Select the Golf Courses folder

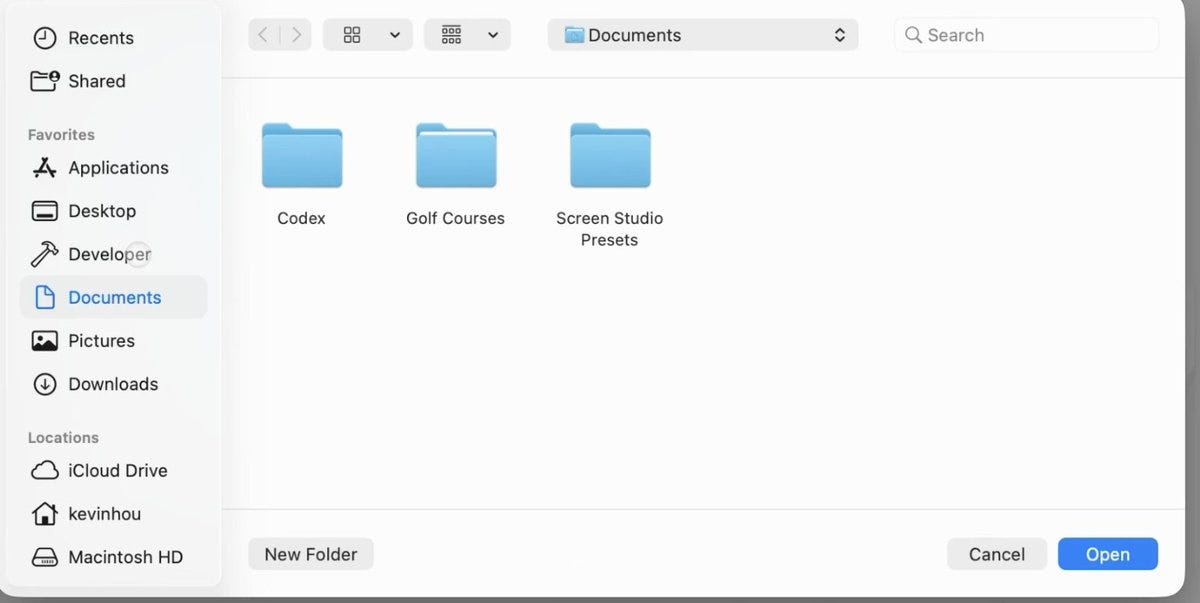pyautogui.click(x=456, y=156)
